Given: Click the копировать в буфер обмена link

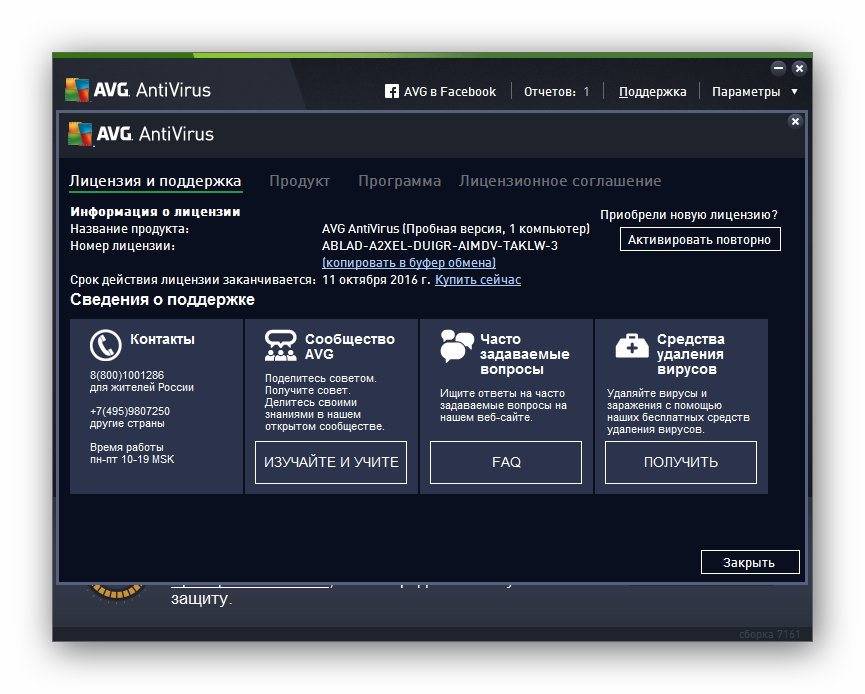Looking at the screenshot, I should point(409,263).
